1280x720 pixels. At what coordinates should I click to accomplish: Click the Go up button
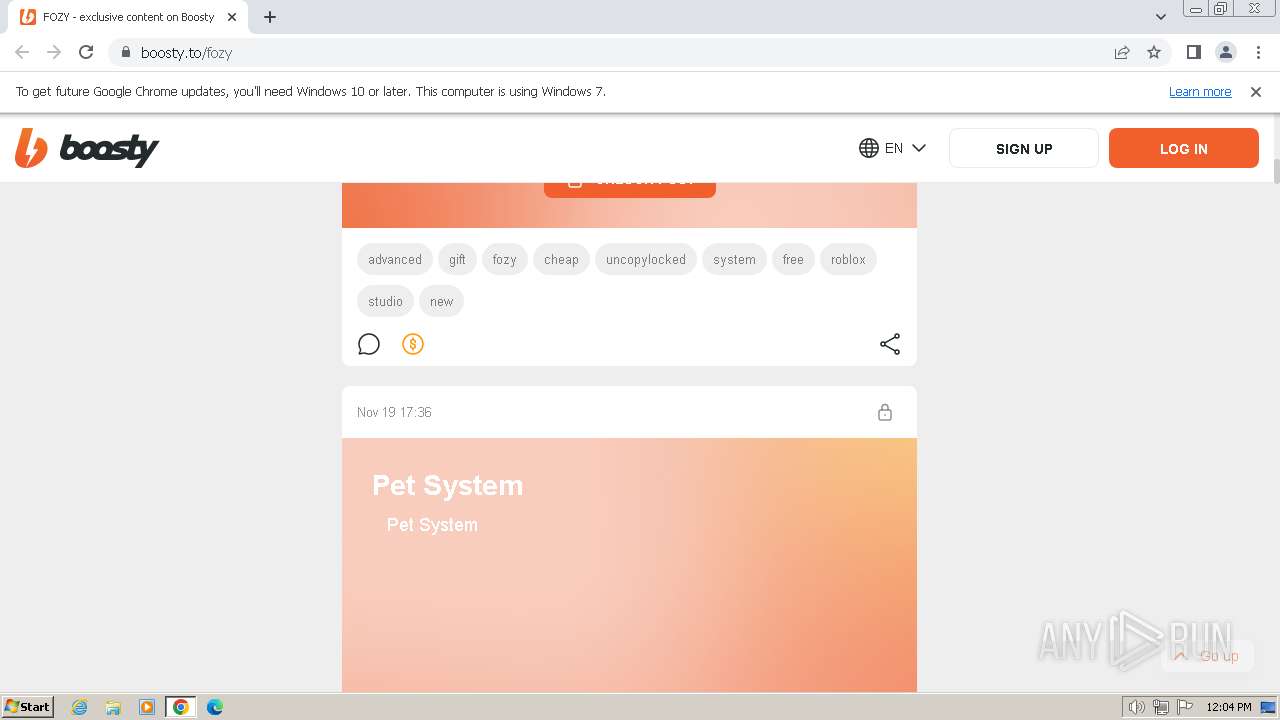1206,656
